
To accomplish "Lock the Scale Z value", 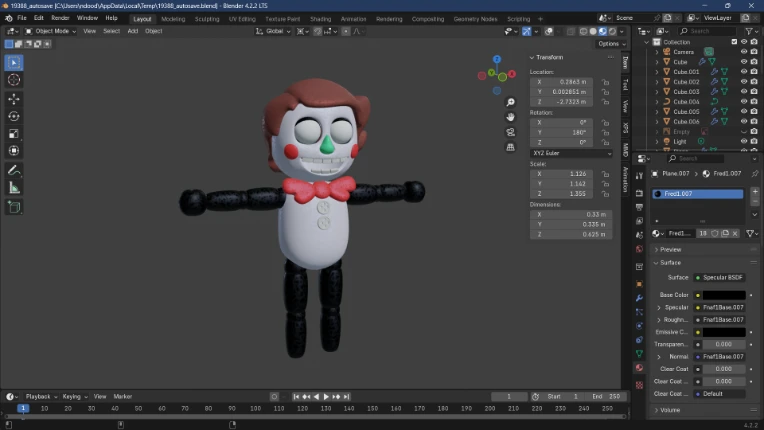I will pyautogui.click(x=605, y=194).
